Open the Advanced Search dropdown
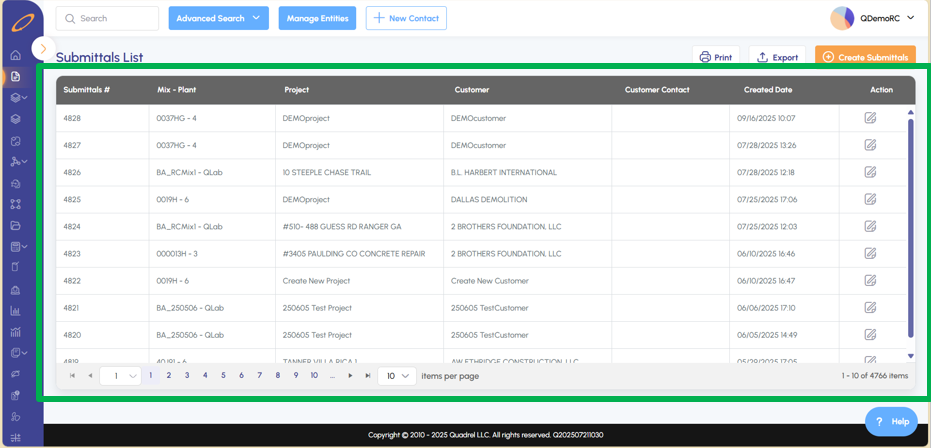The height and width of the screenshot is (448, 931). pos(218,18)
